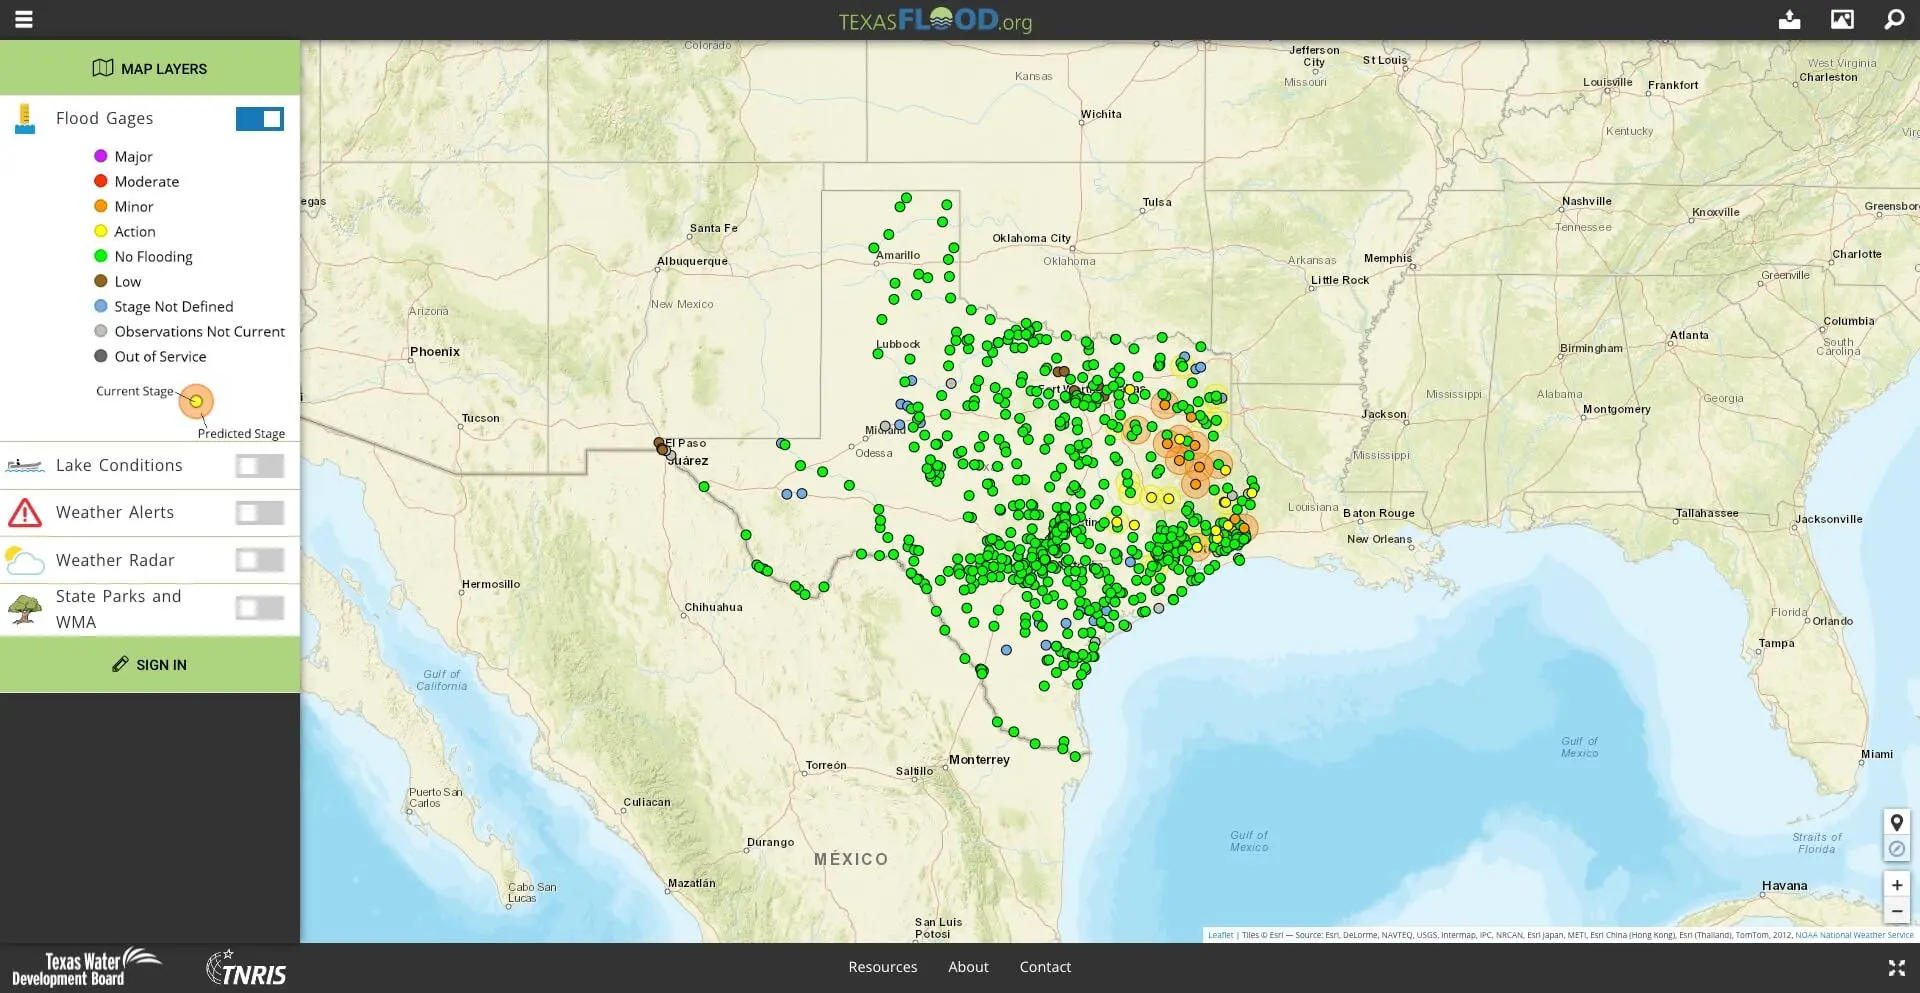Click the TexasFlood.org logo
Screen dimensions: 1920x993
tap(935, 20)
